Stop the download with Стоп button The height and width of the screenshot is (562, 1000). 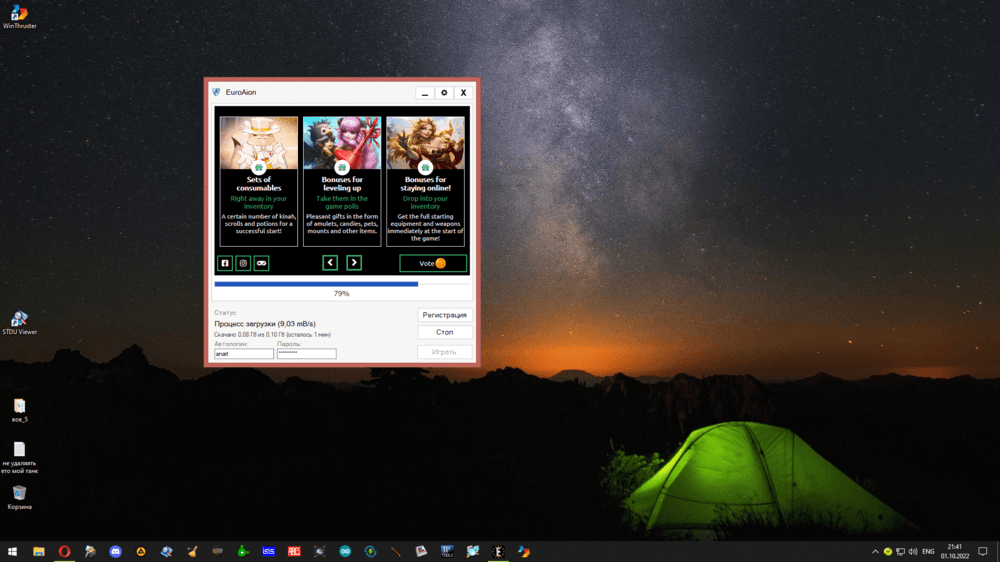point(444,332)
